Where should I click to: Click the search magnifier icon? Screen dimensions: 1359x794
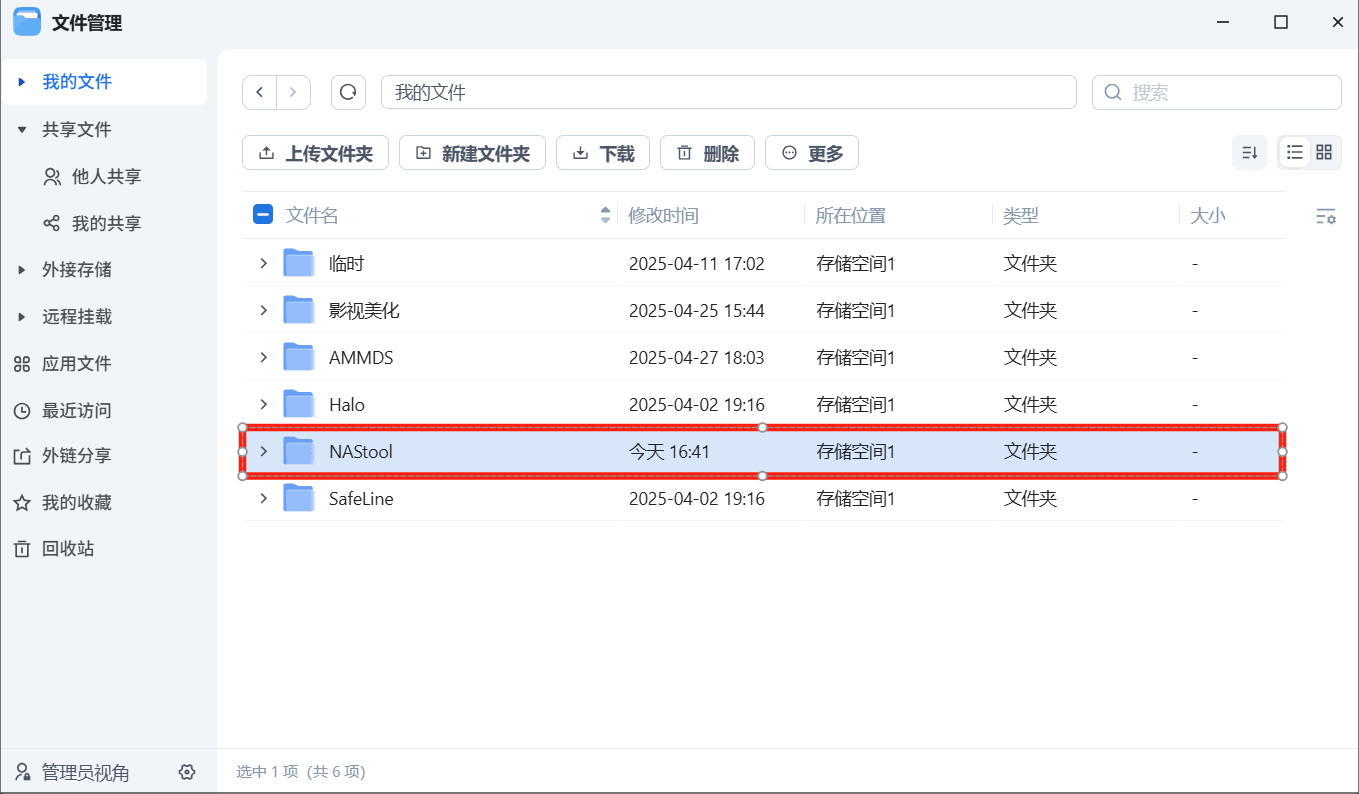click(x=1112, y=92)
